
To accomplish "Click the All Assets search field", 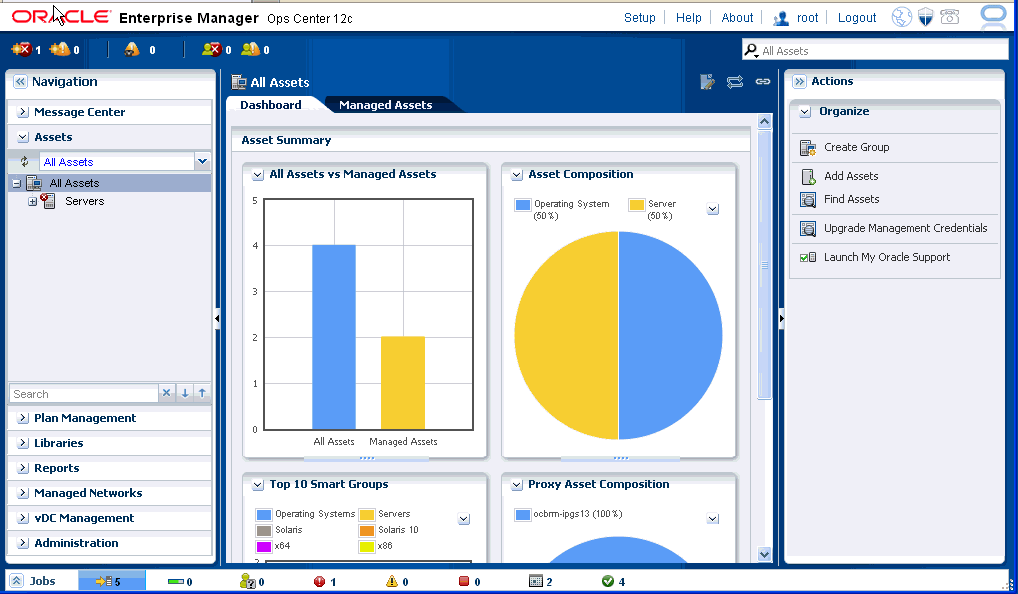I will click(875, 51).
